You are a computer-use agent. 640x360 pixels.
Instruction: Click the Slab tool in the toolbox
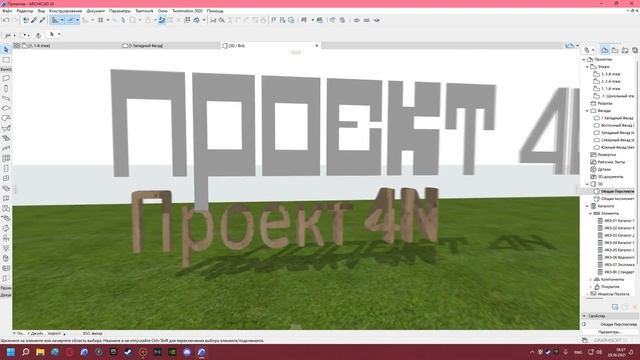coord(6,108)
